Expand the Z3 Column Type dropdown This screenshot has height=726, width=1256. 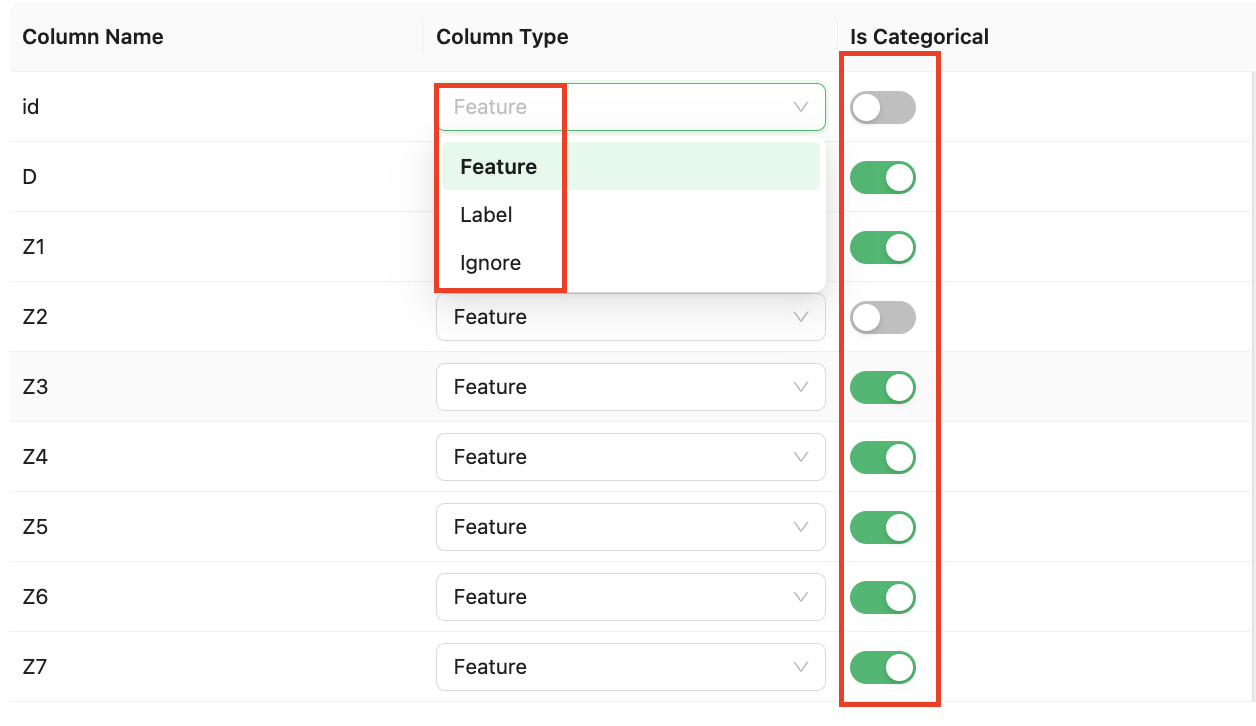(x=630, y=387)
